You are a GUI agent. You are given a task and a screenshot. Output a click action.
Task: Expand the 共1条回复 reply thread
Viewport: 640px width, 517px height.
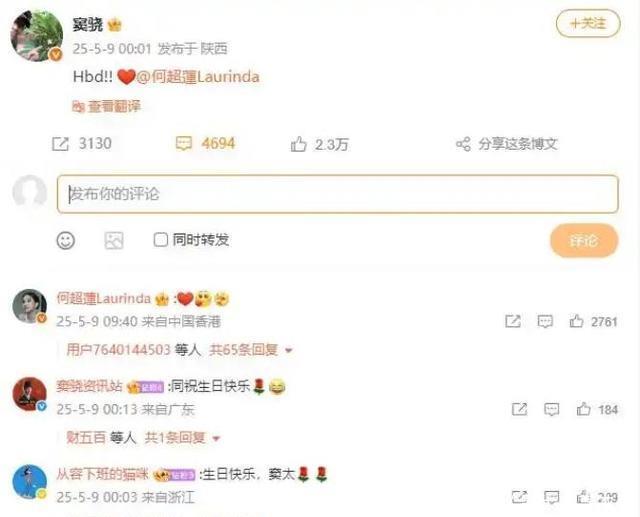[182, 438]
